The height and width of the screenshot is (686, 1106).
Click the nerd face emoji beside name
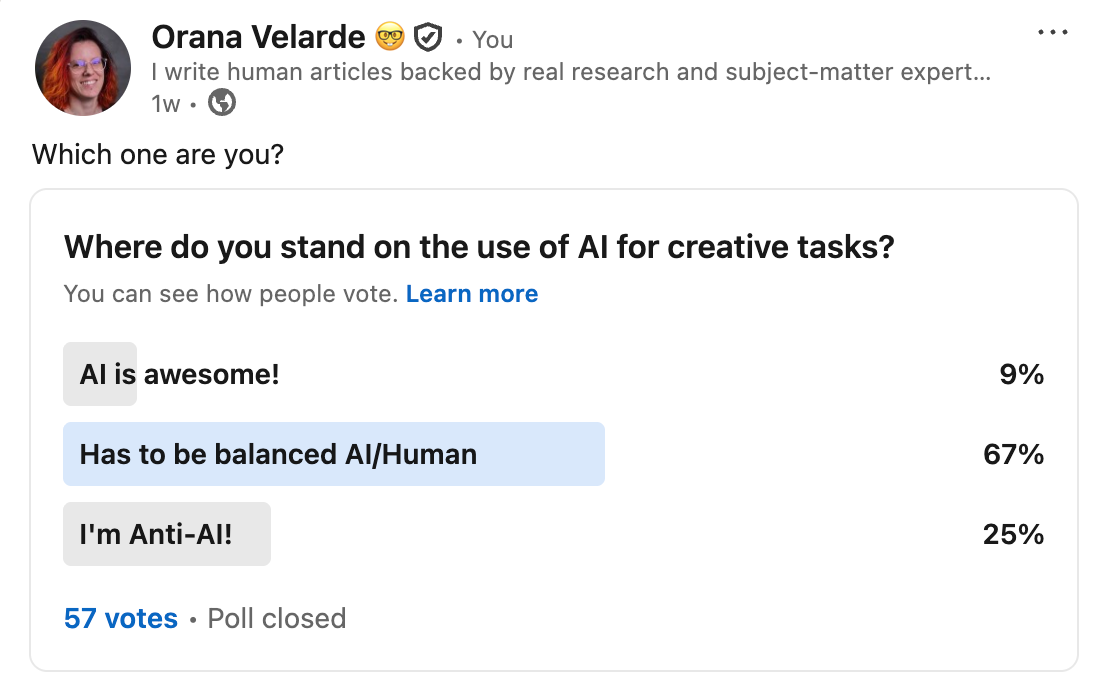[389, 39]
